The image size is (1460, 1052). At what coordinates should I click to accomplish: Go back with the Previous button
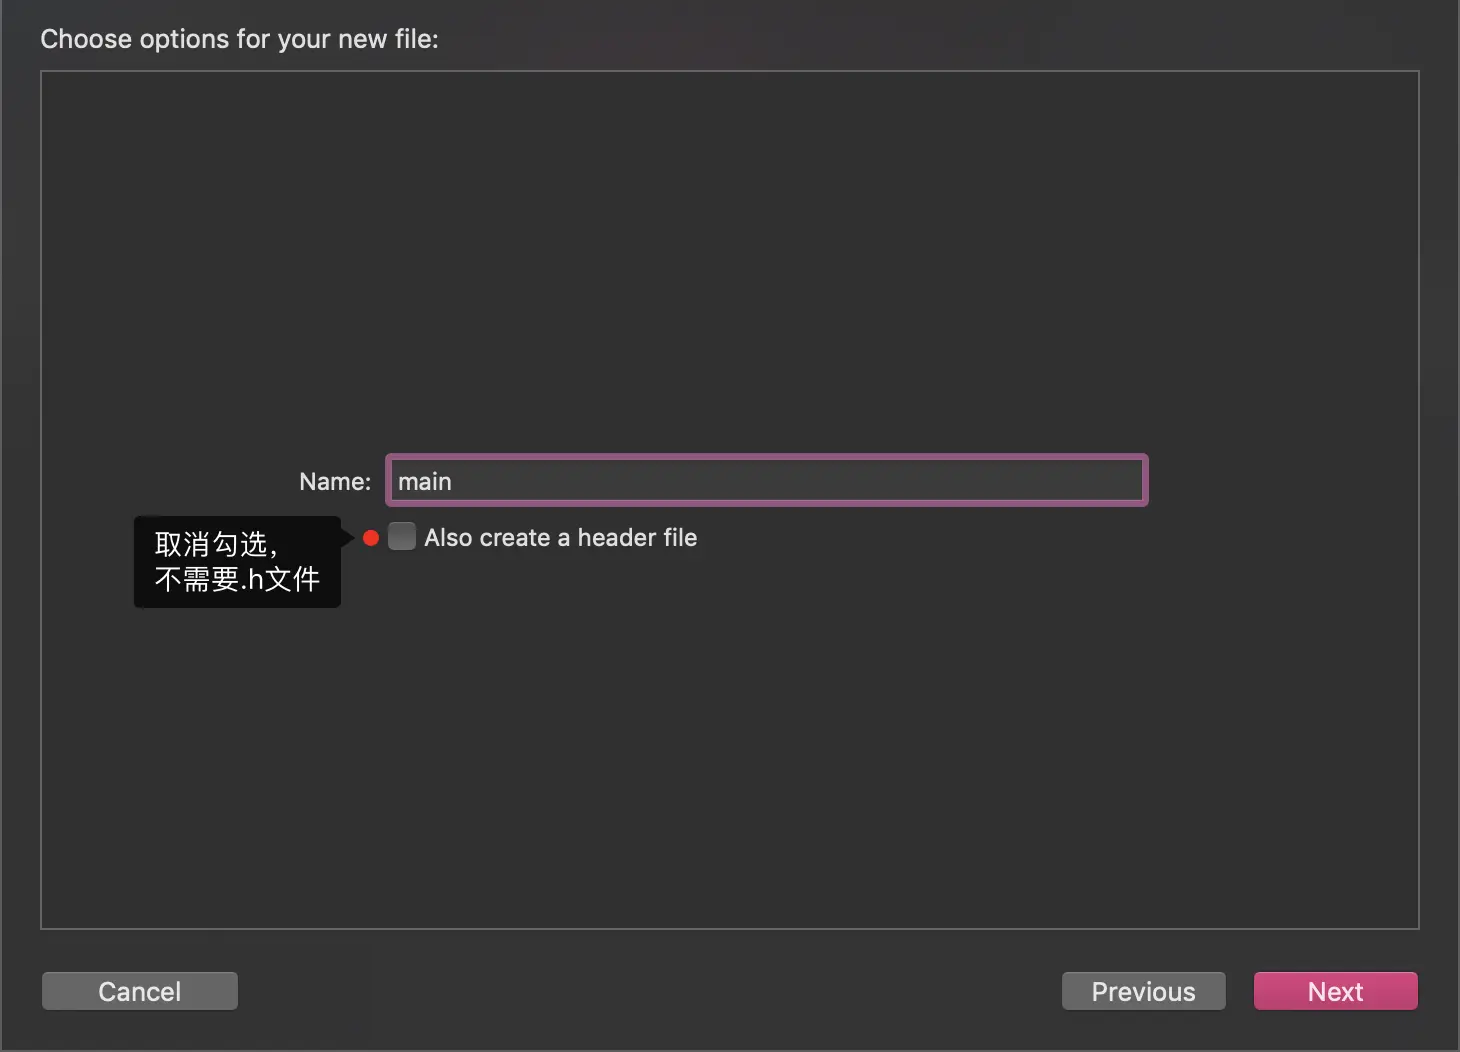(x=1143, y=991)
